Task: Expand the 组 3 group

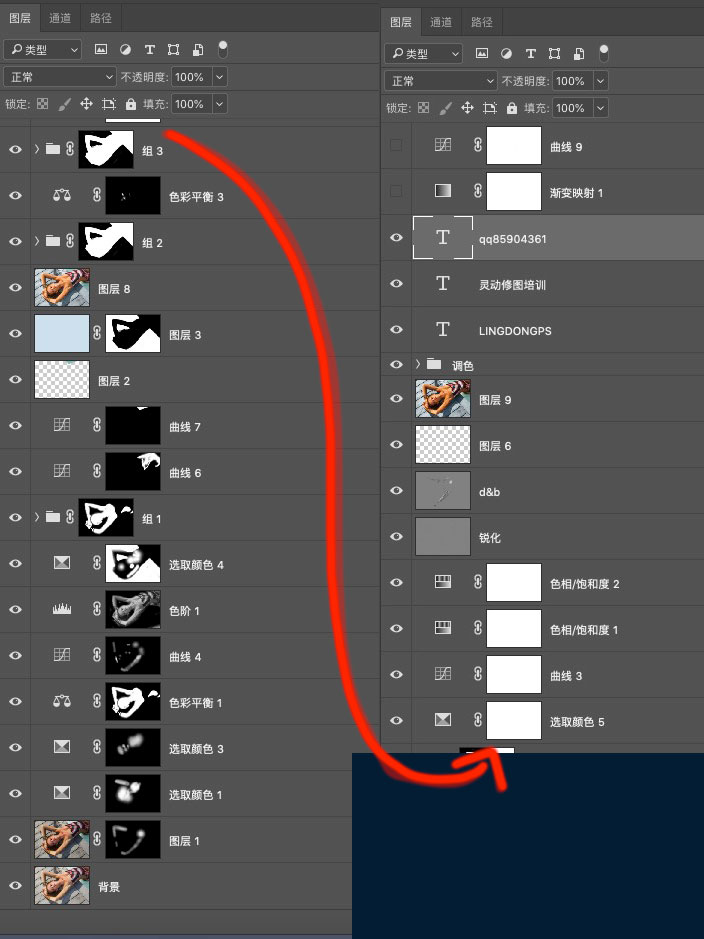Action: pos(37,149)
